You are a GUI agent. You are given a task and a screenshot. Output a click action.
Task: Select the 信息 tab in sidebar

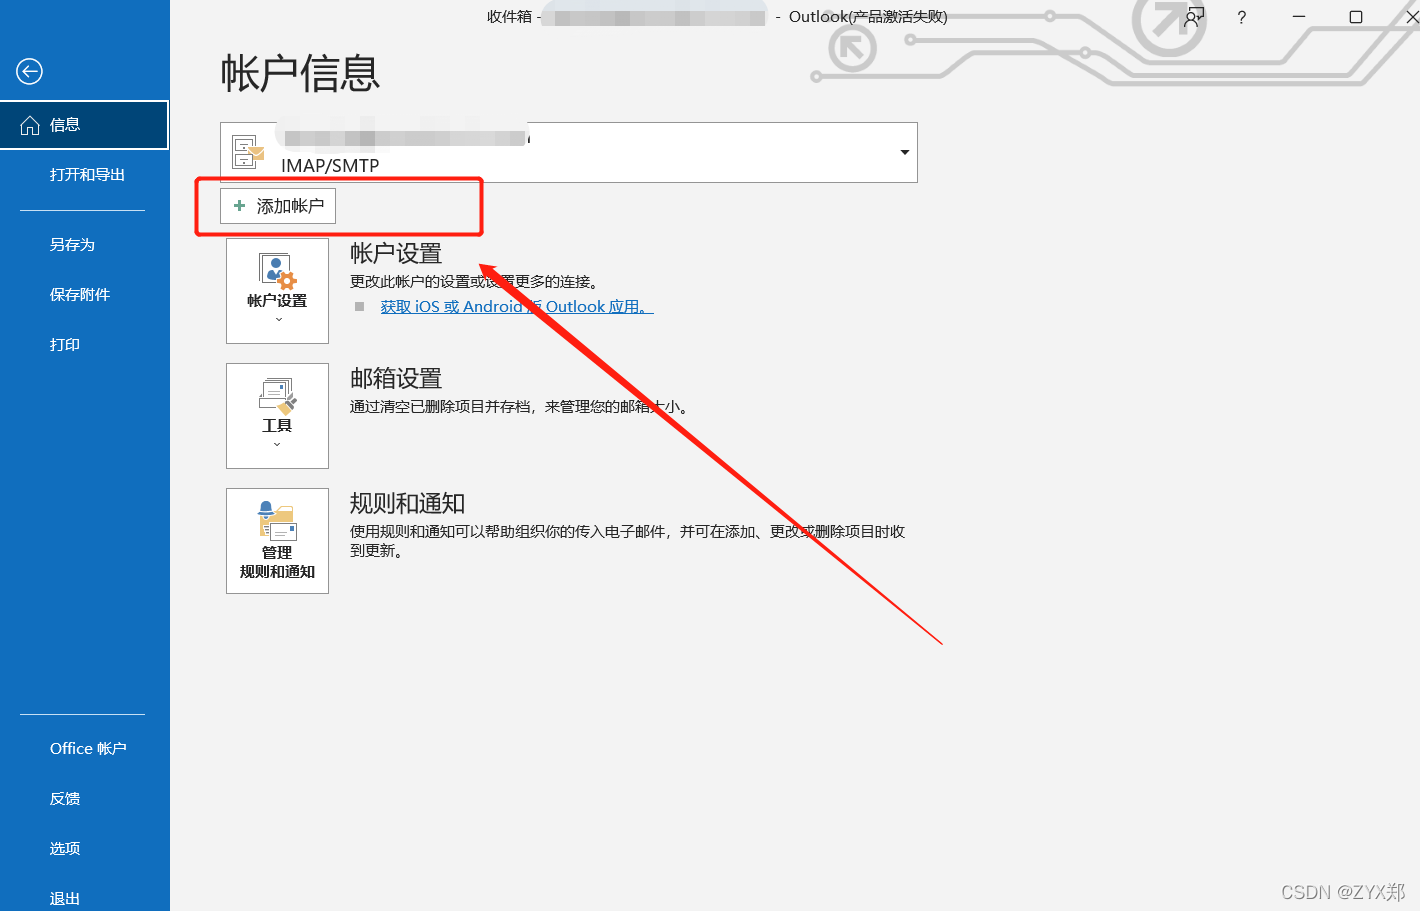click(x=84, y=125)
